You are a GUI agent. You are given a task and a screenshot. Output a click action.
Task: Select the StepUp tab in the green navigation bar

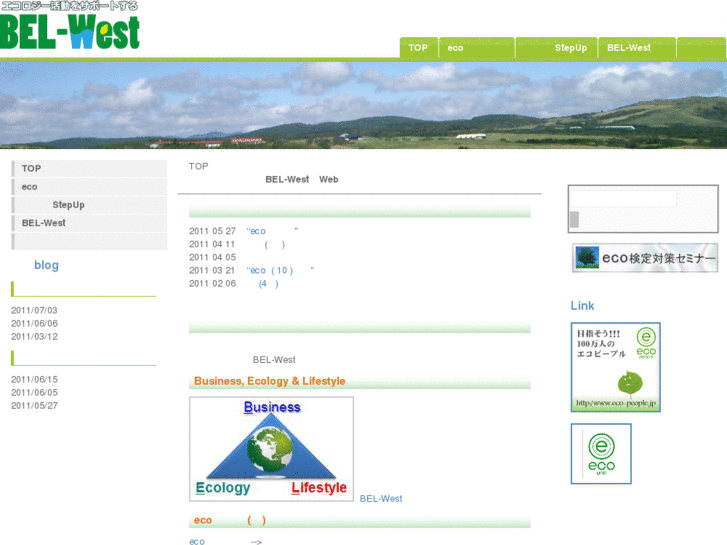pyautogui.click(x=556, y=48)
